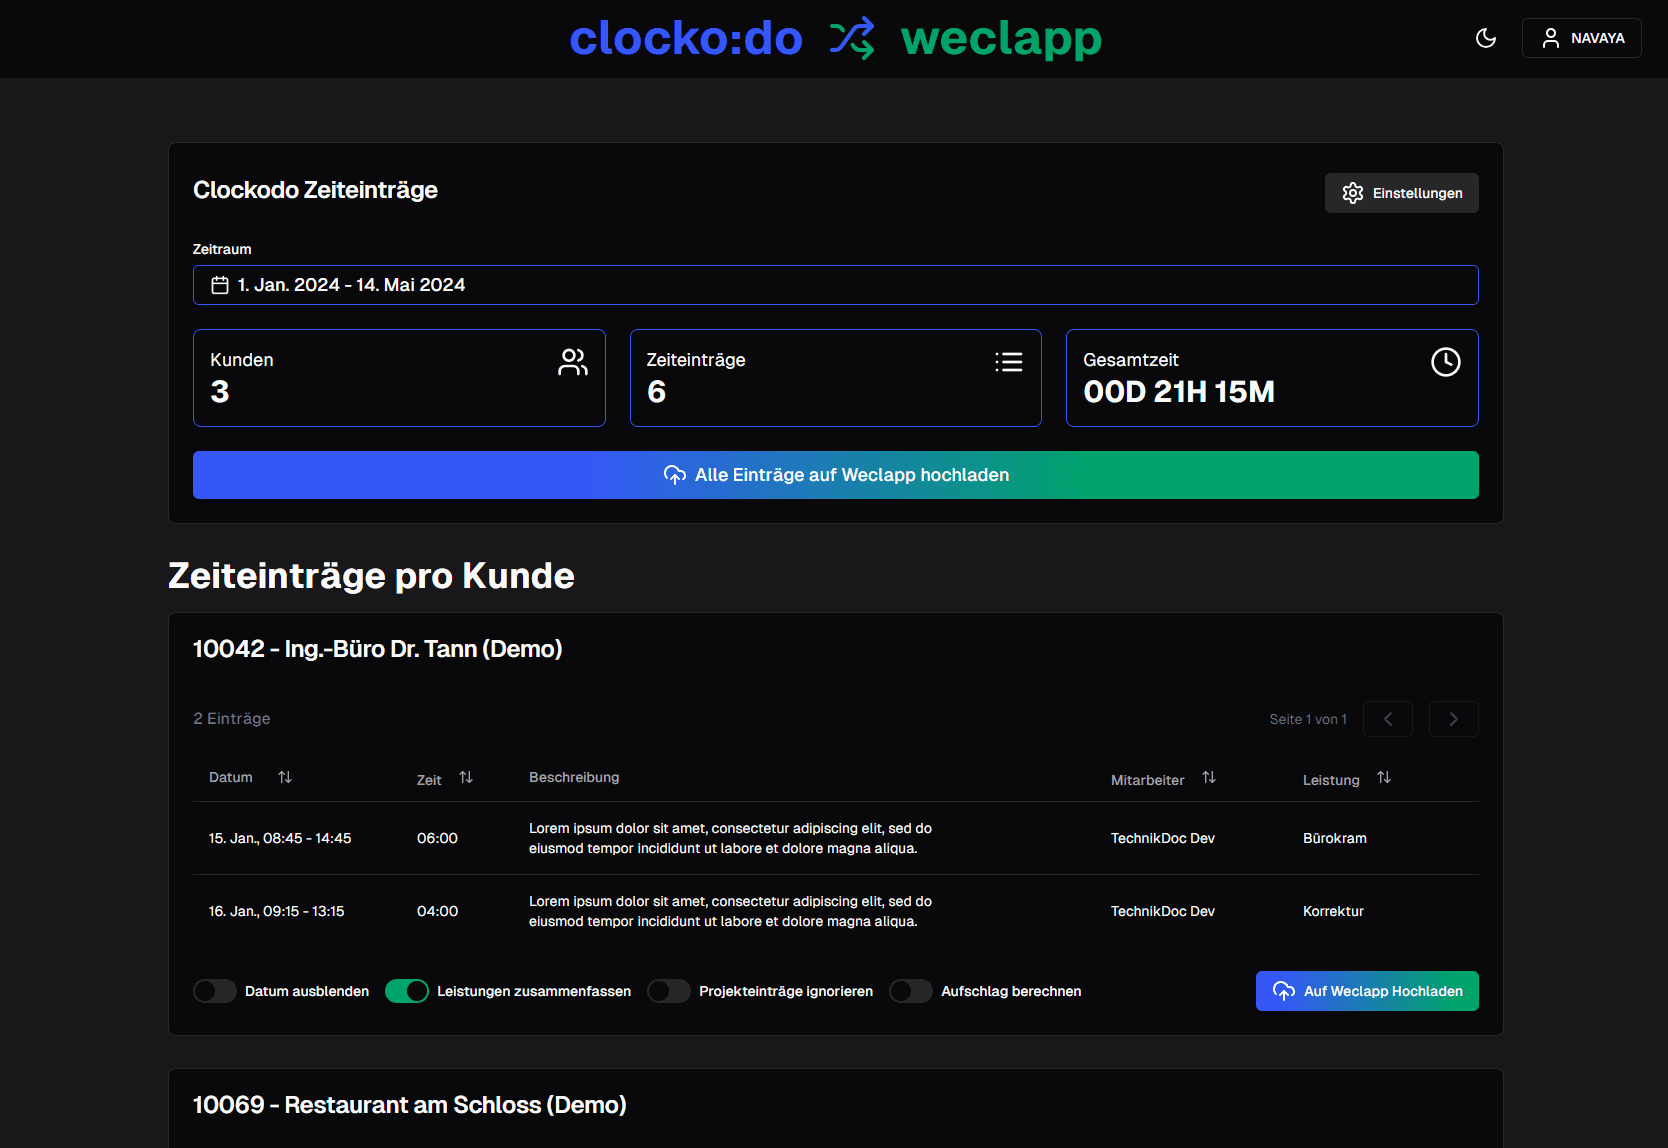The width and height of the screenshot is (1668, 1148).
Task: Enable Projekteinträge ignorieren toggle
Action: click(x=669, y=991)
